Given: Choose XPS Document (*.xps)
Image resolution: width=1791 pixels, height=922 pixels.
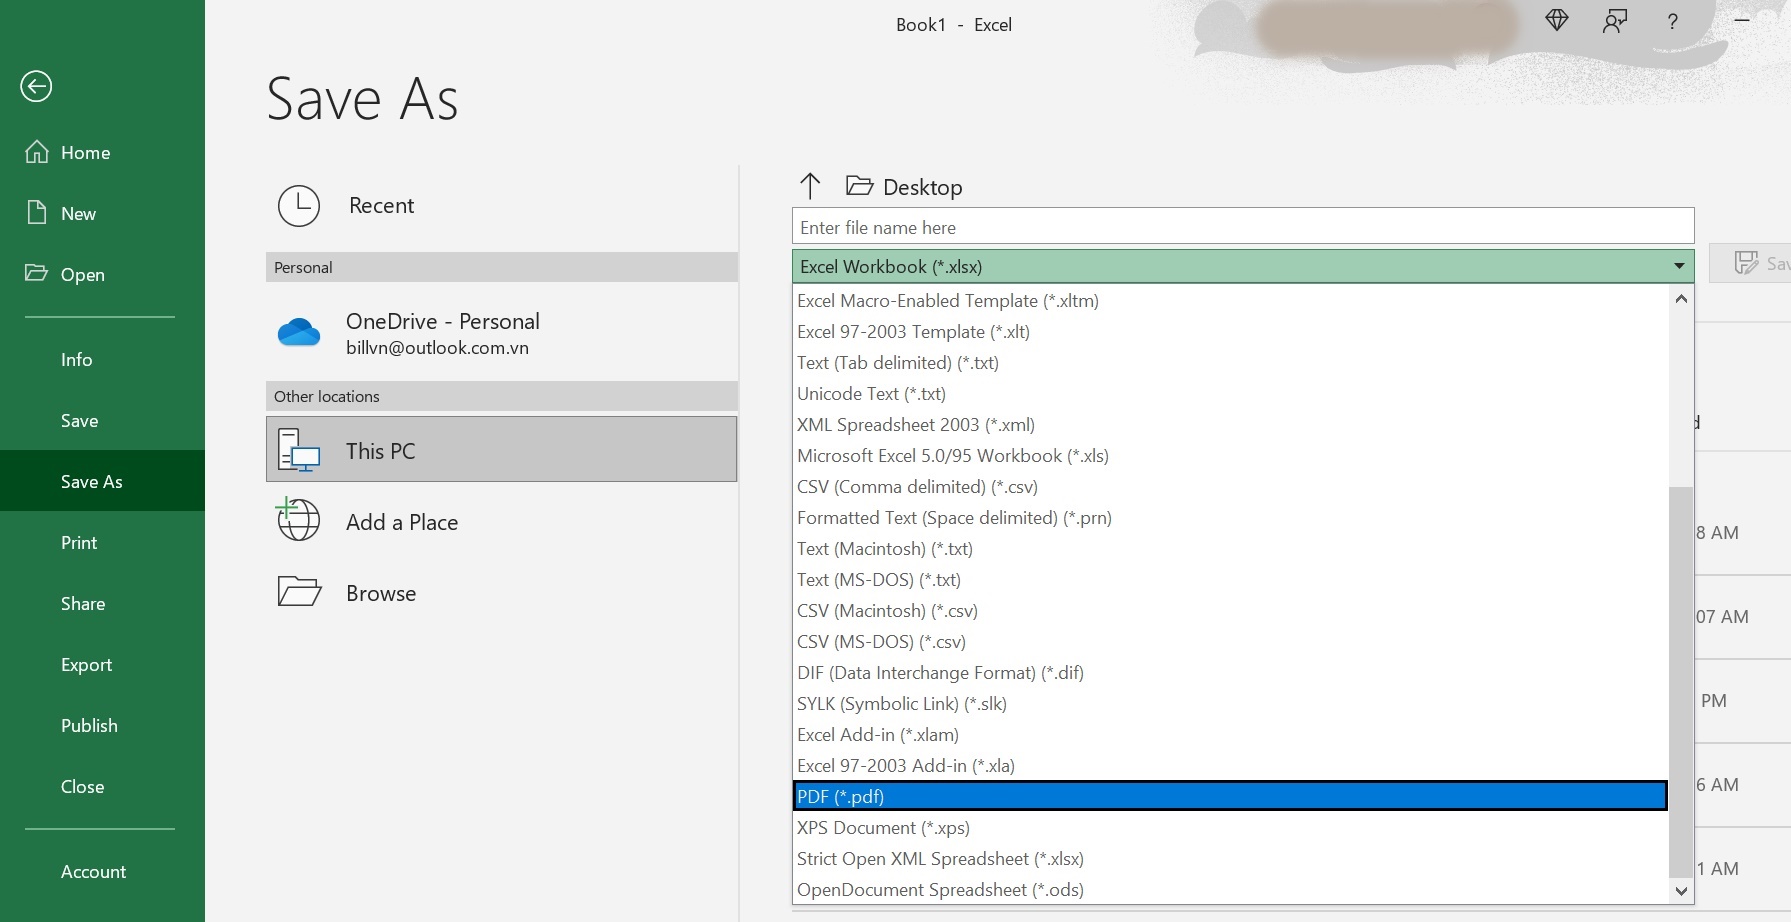Looking at the screenshot, I should pyautogui.click(x=1230, y=827).
